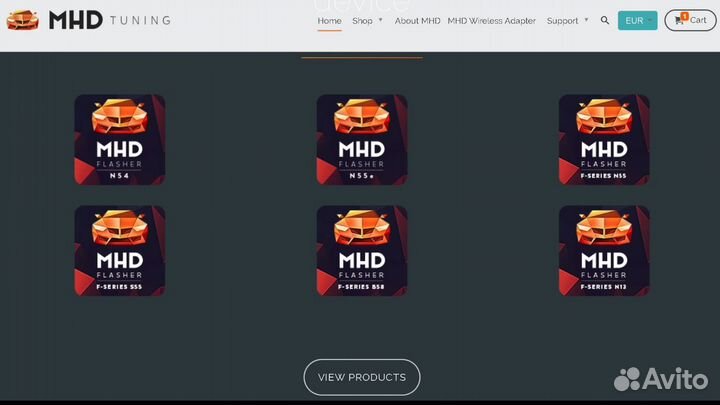
Task: Open the MHD Flasher F-Series N13 tile
Action: (x=604, y=251)
